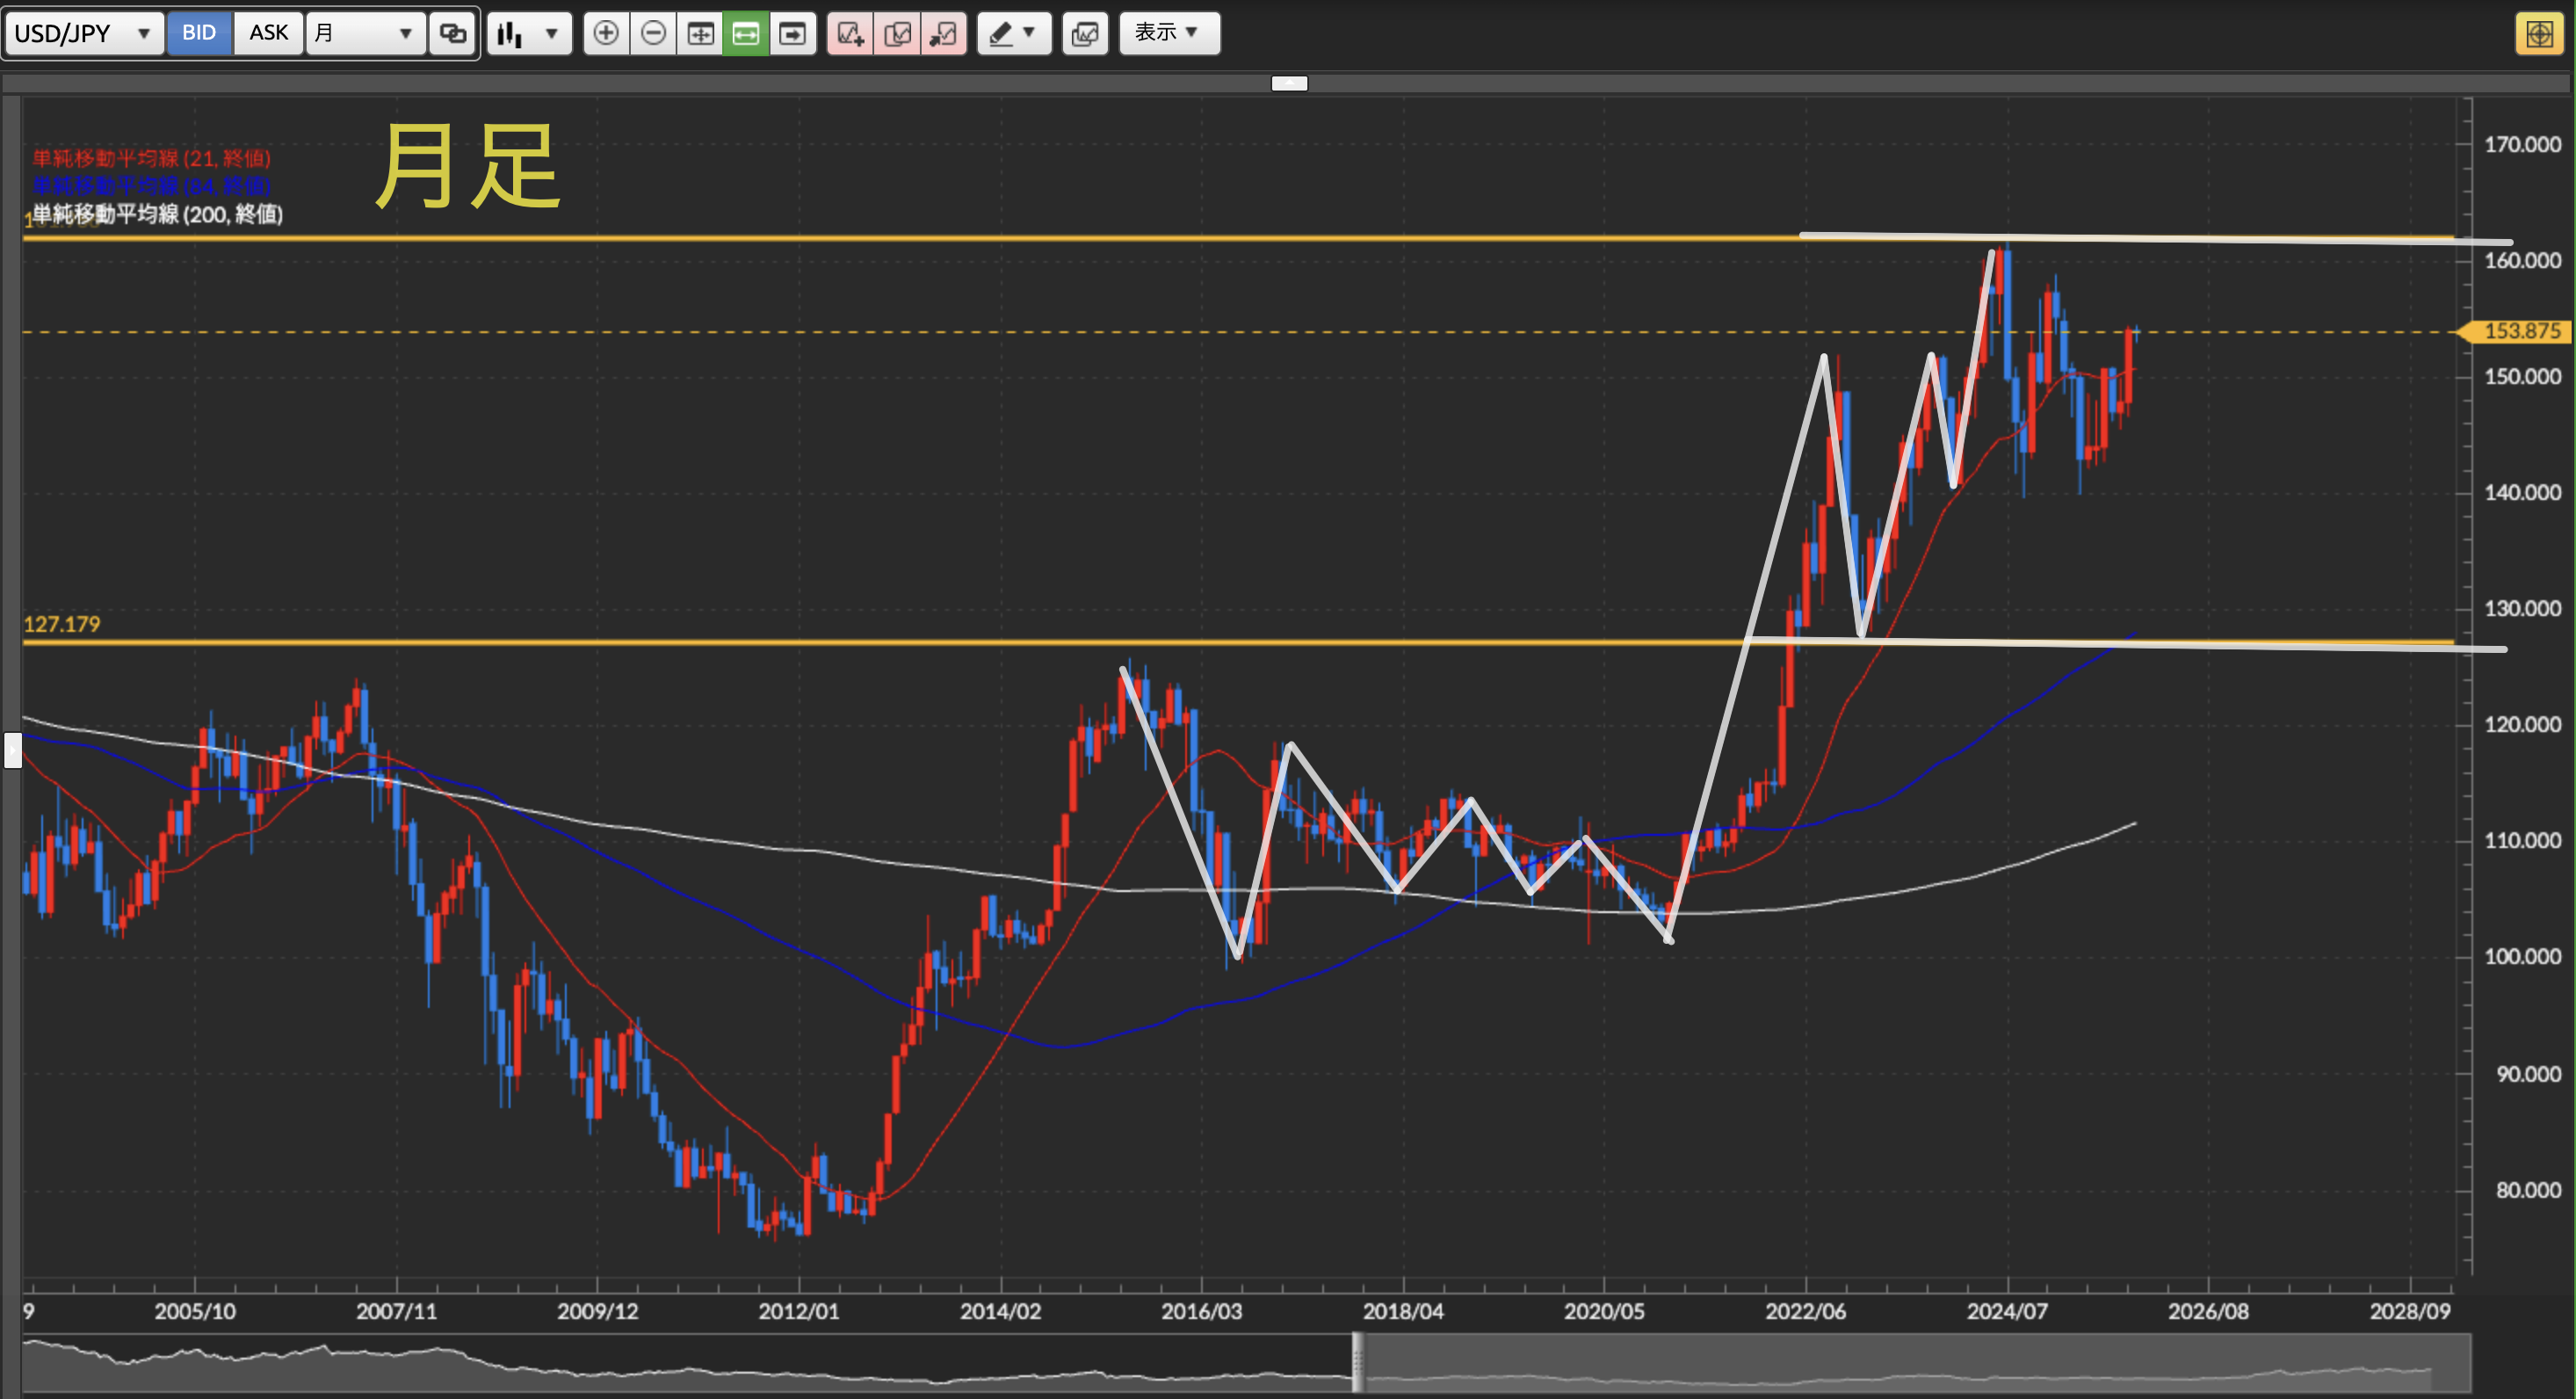Click the fit chart to window icon
The image size is (2576, 1399).
tap(700, 34)
